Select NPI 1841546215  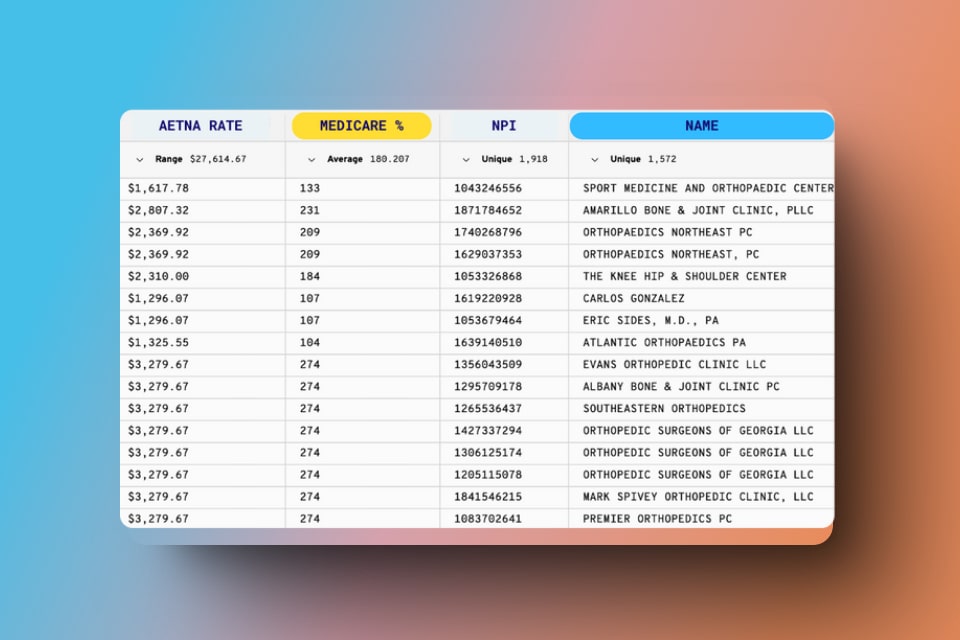point(488,497)
